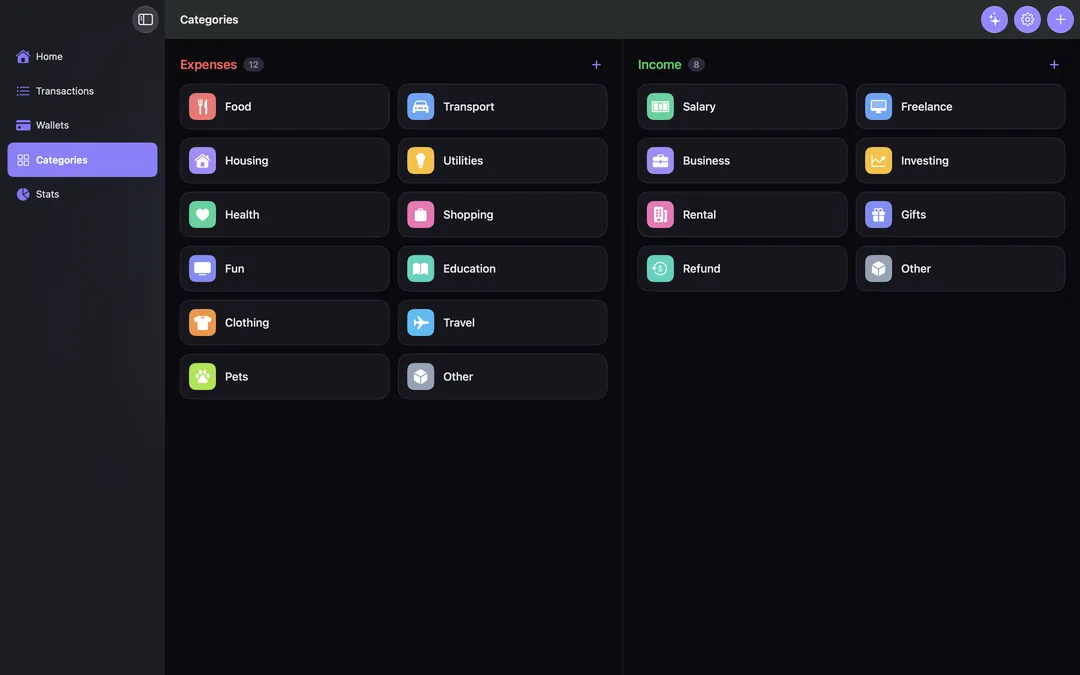This screenshot has width=1080, height=675.
Task: Select the Travel label text
Action: [459, 322]
